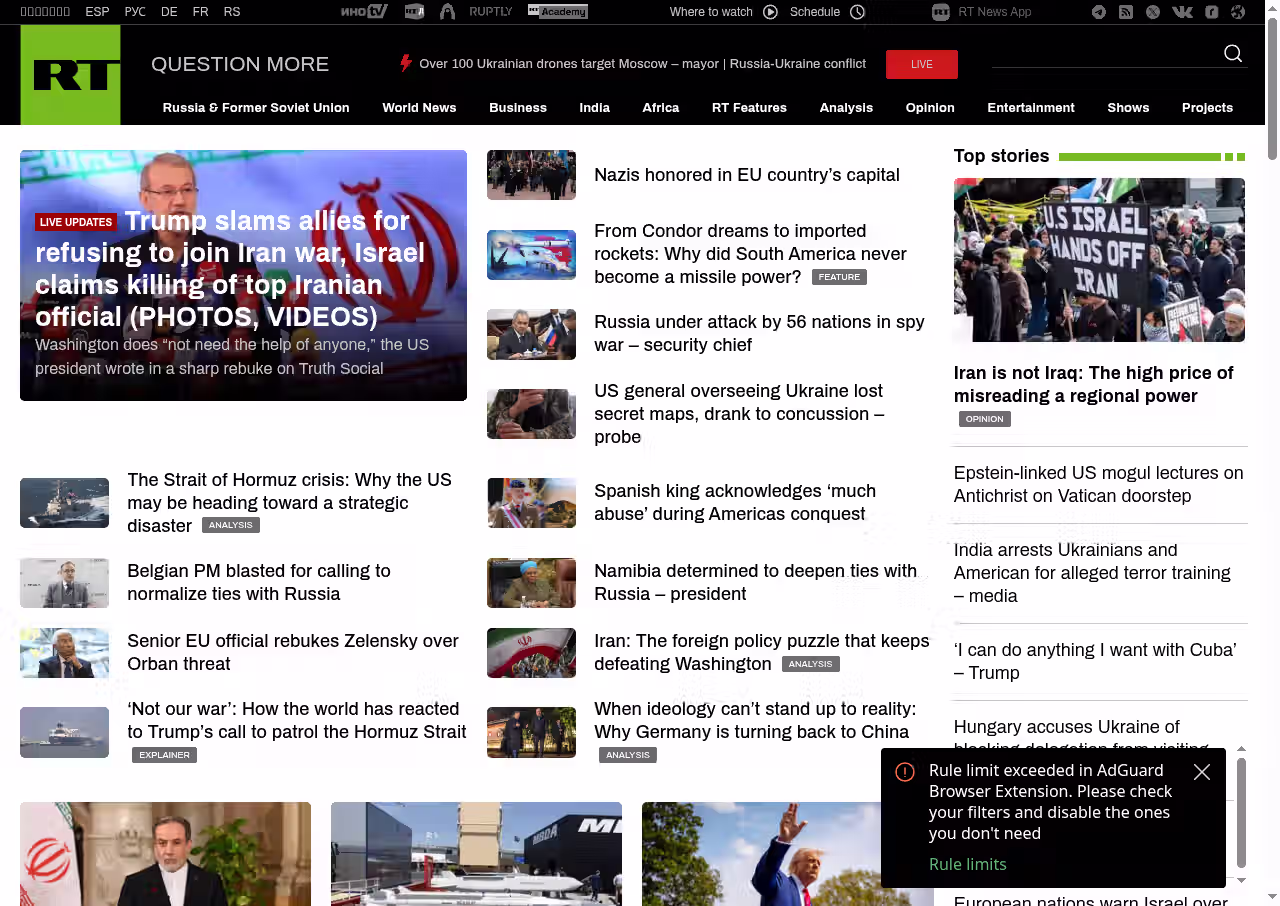Click the notification scrollbar down arrow
The height and width of the screenshot is (906, 1280).
point(1242,880)
